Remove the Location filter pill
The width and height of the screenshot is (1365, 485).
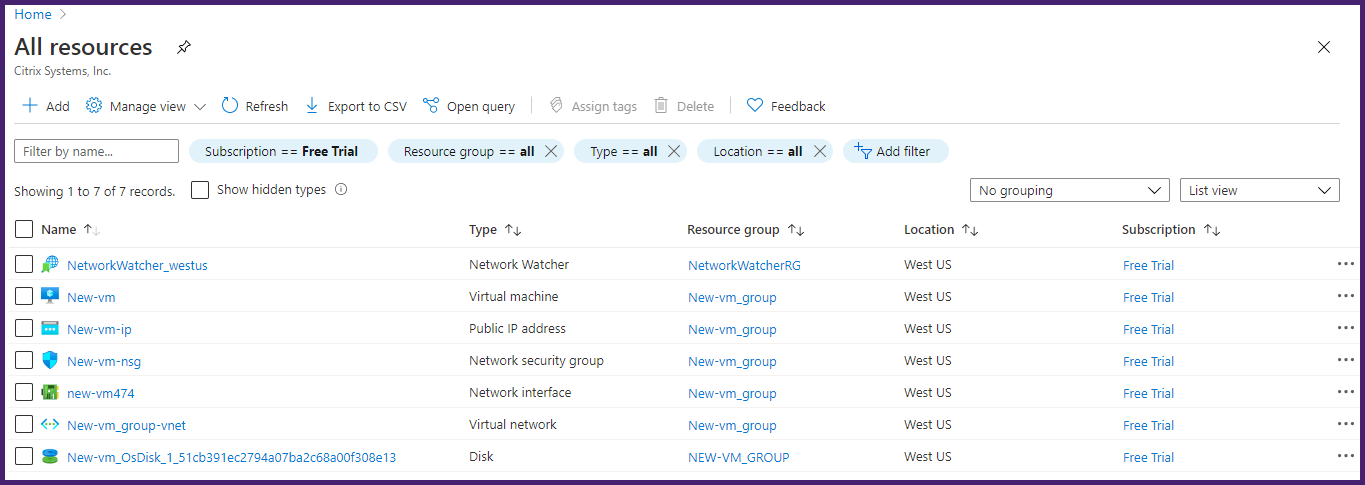click(820, 151)
